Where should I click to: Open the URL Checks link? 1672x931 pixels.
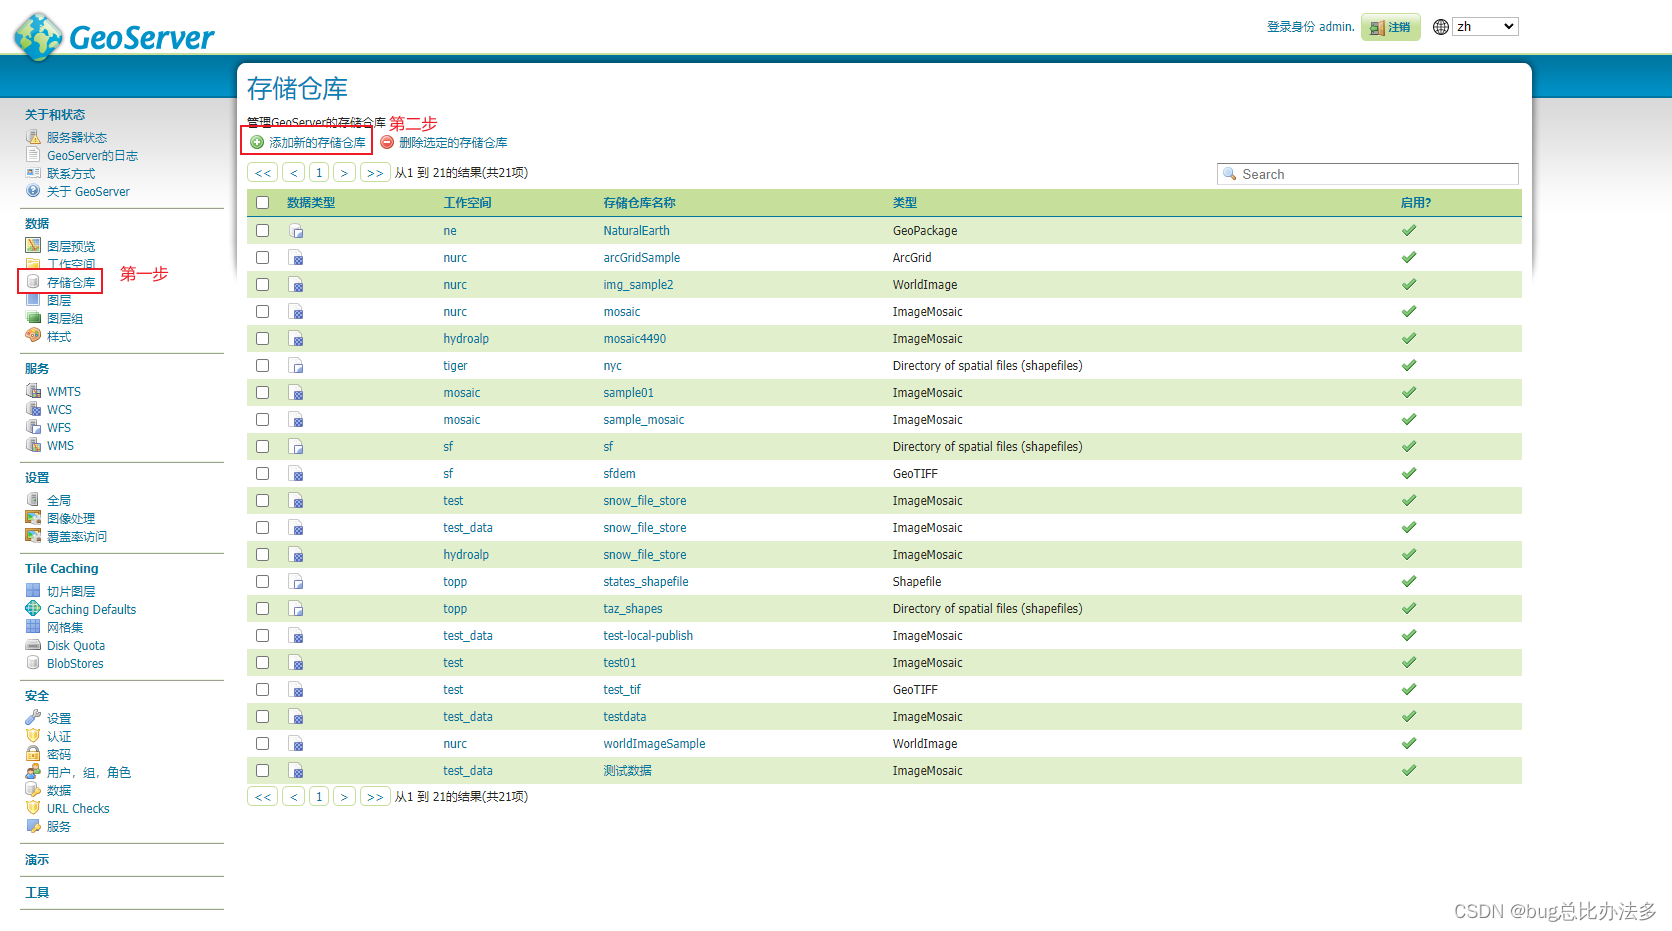click(78, 808)
